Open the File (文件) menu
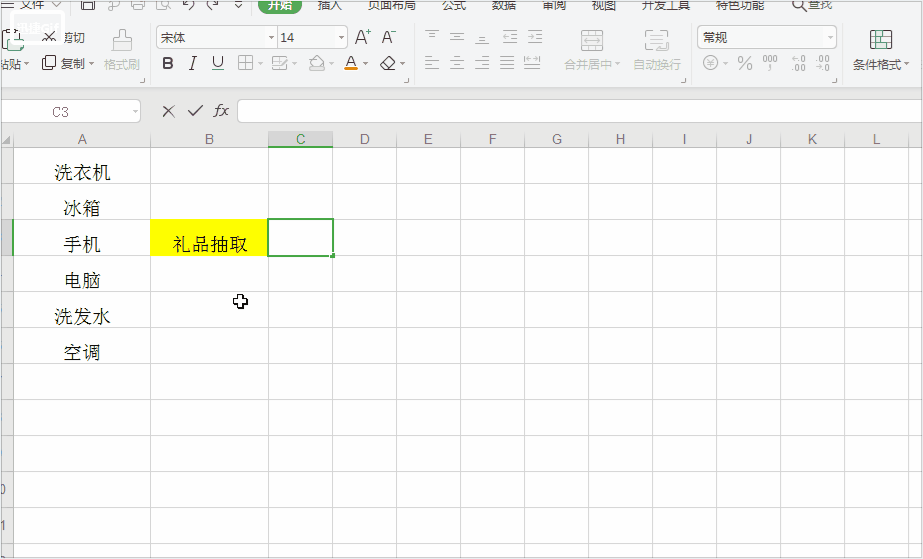This screenshot has height=559, width=923. 32,5
